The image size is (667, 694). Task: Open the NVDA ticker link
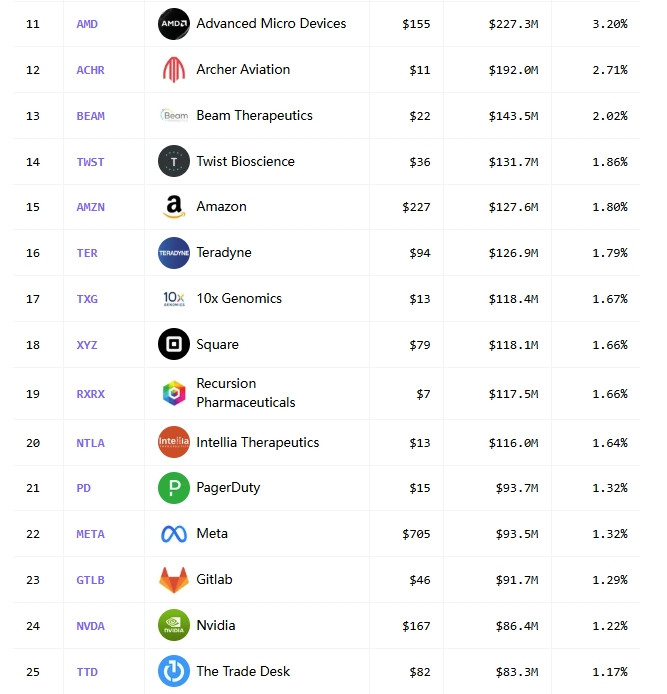(90, 626)
